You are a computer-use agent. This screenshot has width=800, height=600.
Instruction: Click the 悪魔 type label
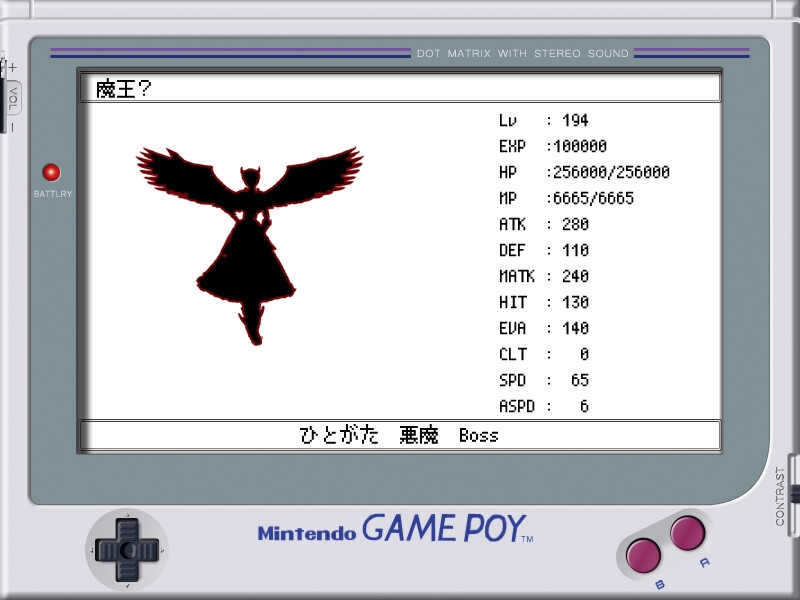pos(419,435)
